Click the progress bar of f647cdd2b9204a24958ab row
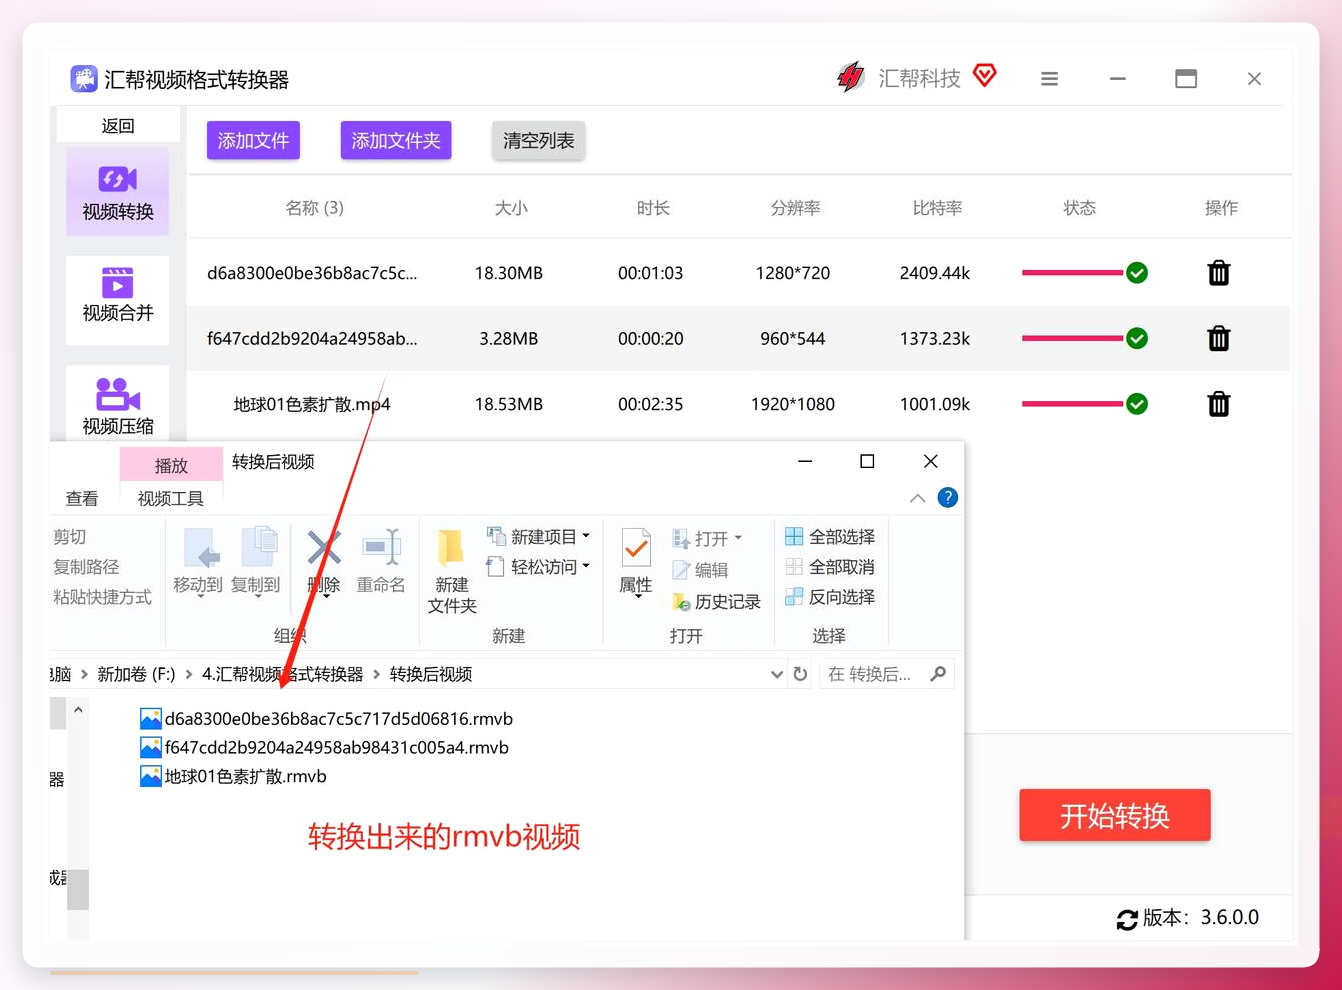This screenshot has width=1342, height=990. tap(1072, 338)
